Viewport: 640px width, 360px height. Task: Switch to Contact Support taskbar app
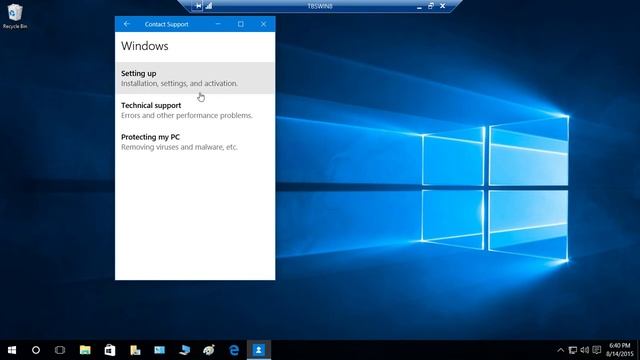coord(258,350)
